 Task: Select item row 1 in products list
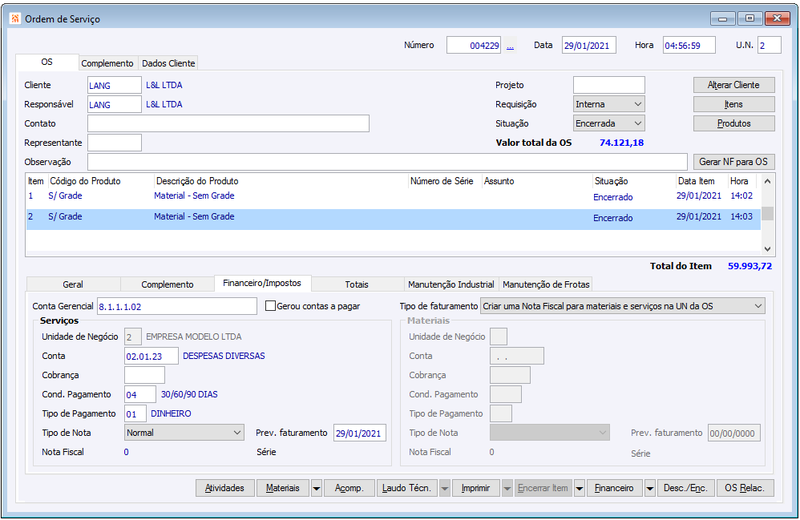300,197
